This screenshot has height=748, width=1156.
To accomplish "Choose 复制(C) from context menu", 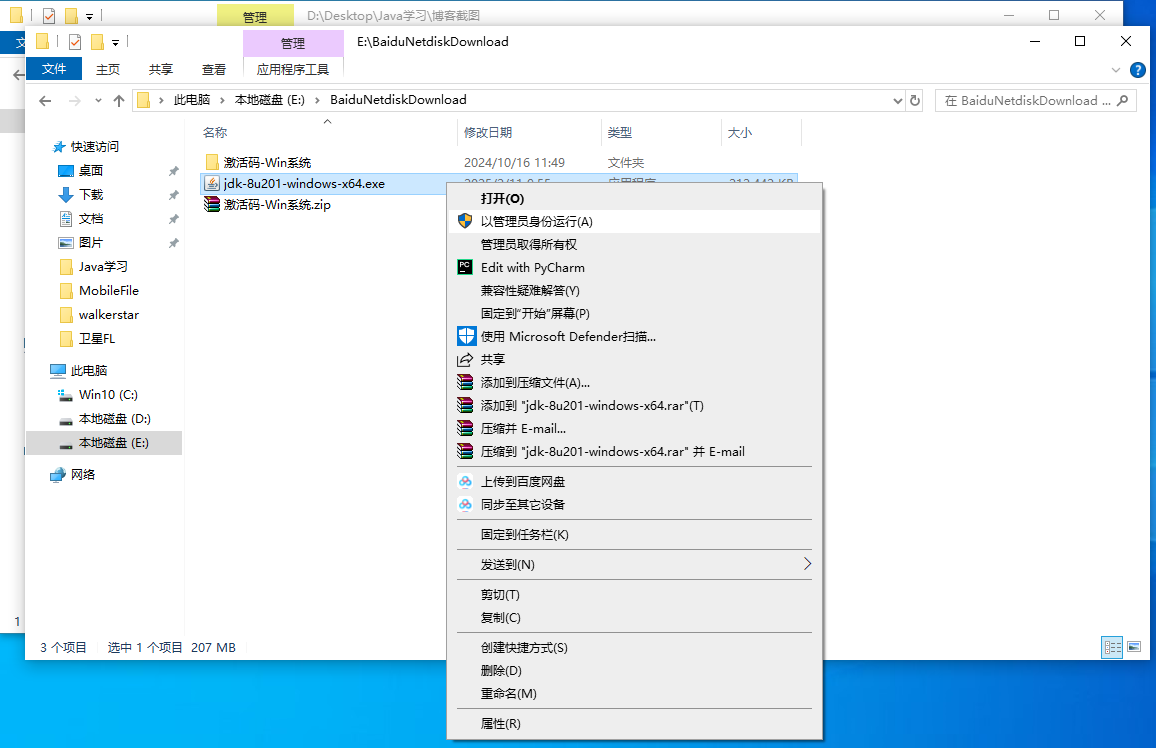I will tap(634, 617).
